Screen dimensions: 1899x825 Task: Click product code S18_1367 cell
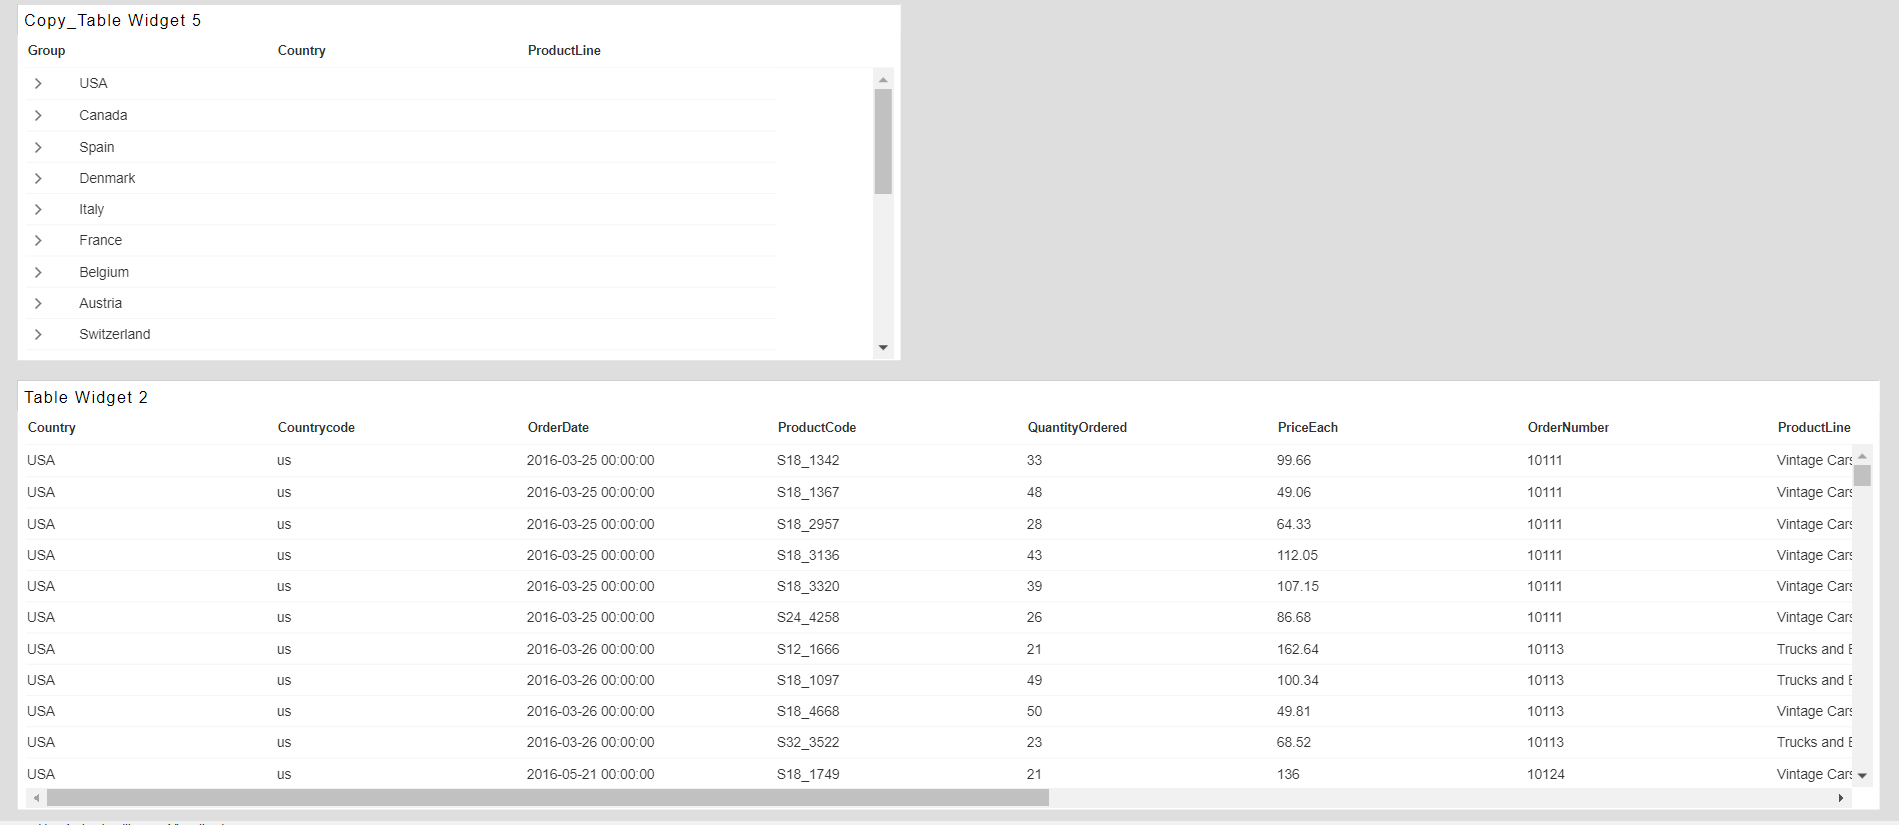pyautogui.click(x=808, y=493)
